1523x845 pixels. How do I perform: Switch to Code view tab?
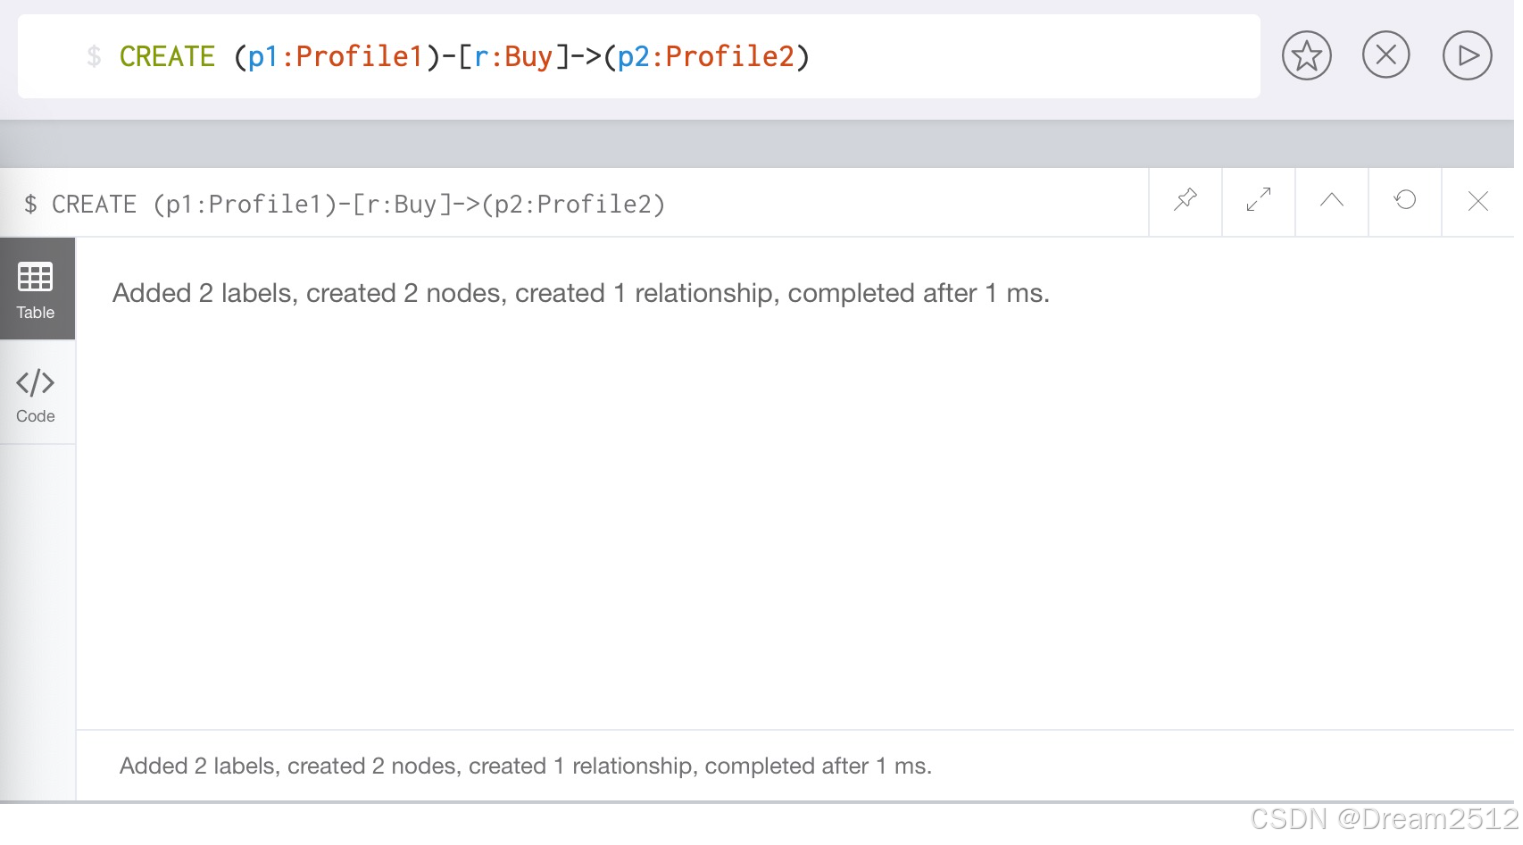pos(36,394)
